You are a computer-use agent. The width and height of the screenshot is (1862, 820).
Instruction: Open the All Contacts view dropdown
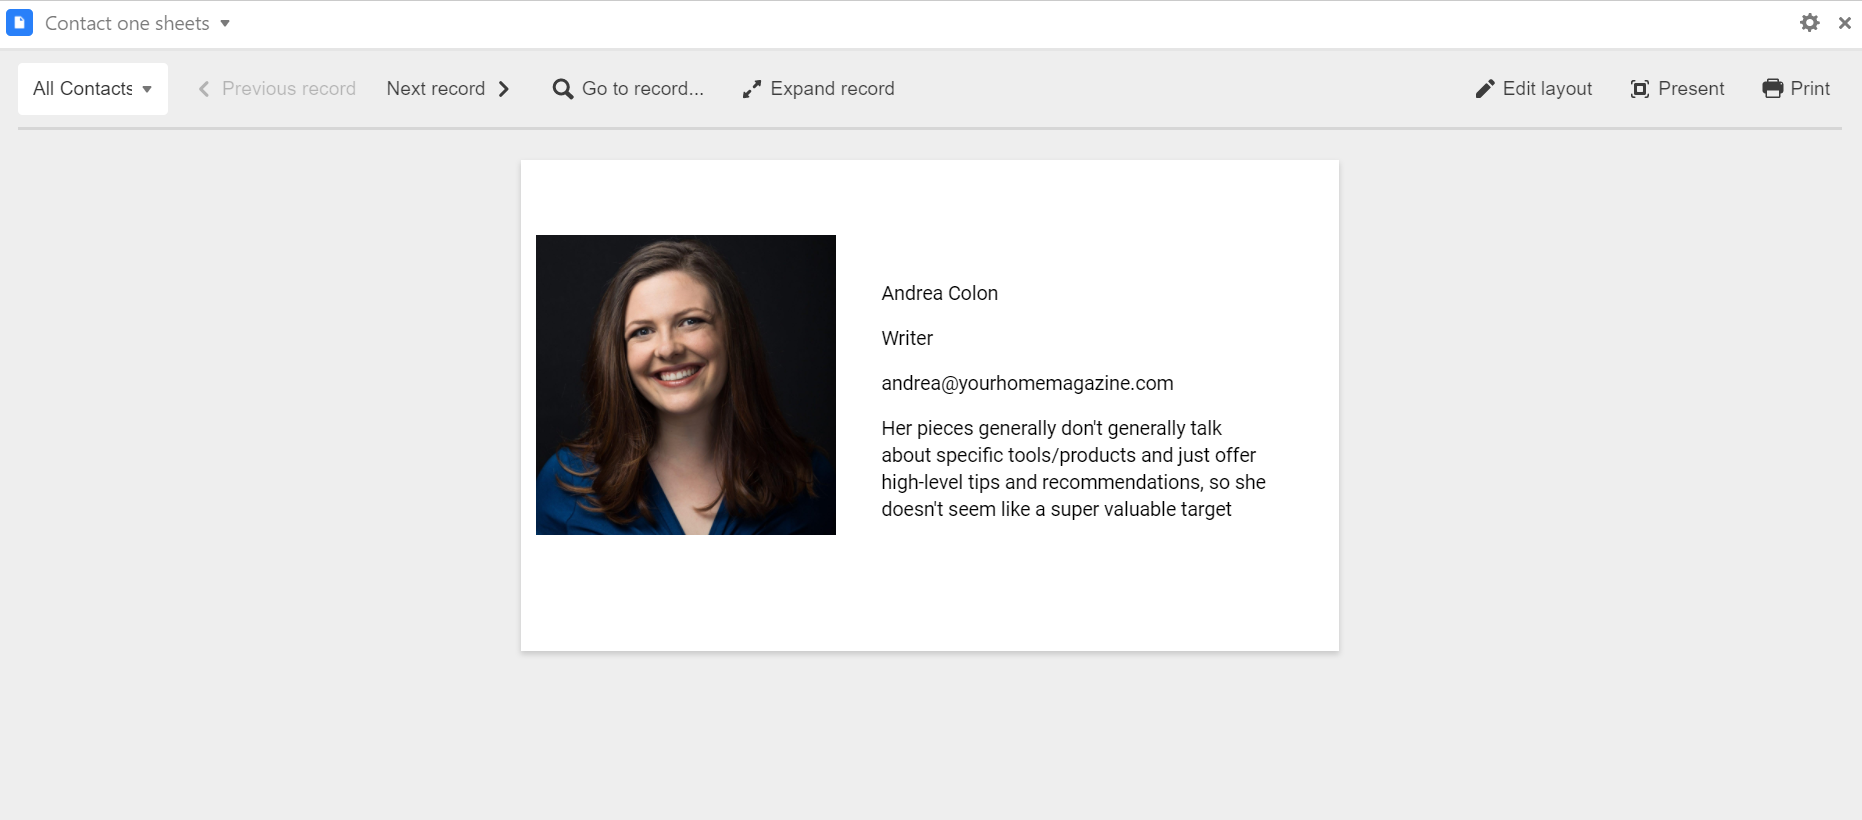[93, 88]
